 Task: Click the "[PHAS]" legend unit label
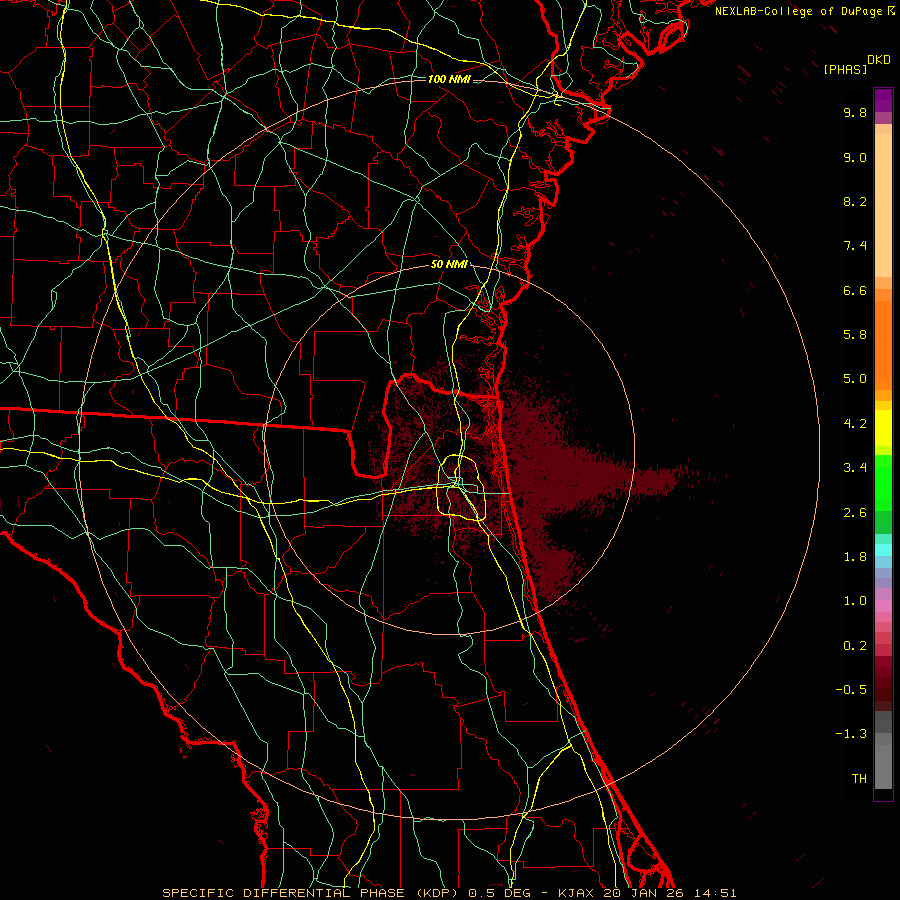tap(845, 69)
